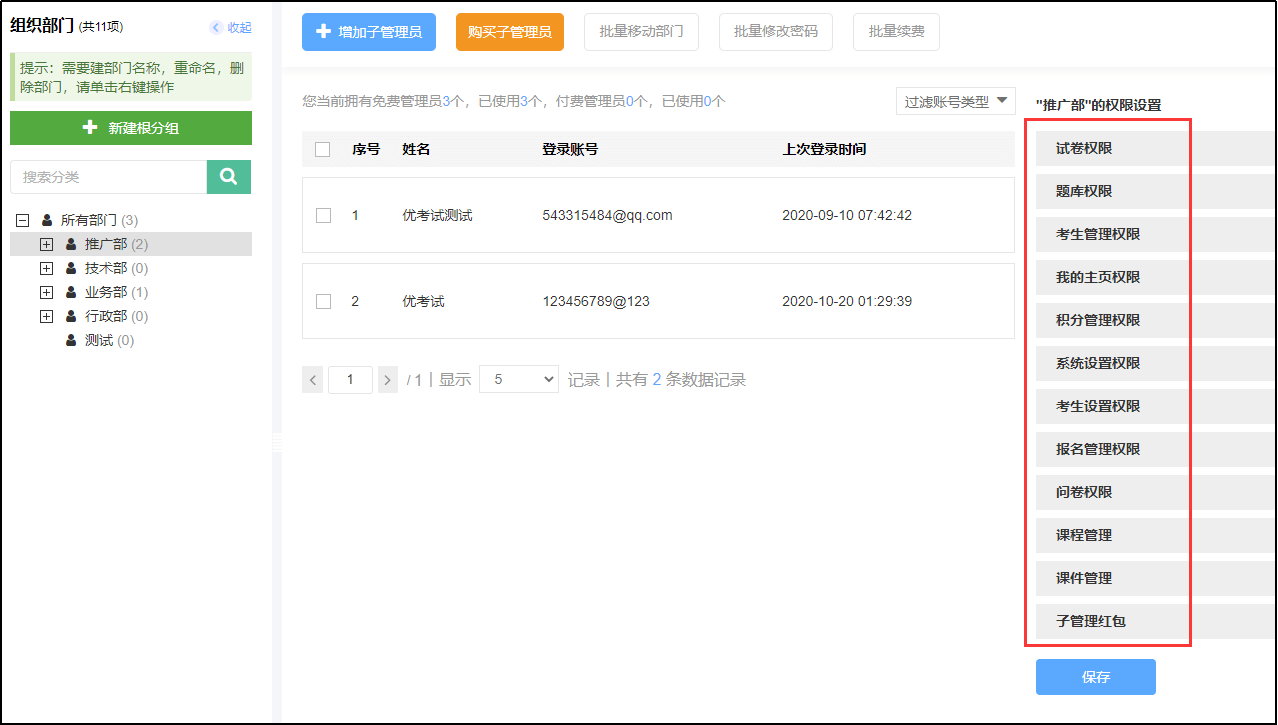The height and width of the screenshot is (725, 1278).
Task: Click the name 优考试测试
Action: pos(437,215)
